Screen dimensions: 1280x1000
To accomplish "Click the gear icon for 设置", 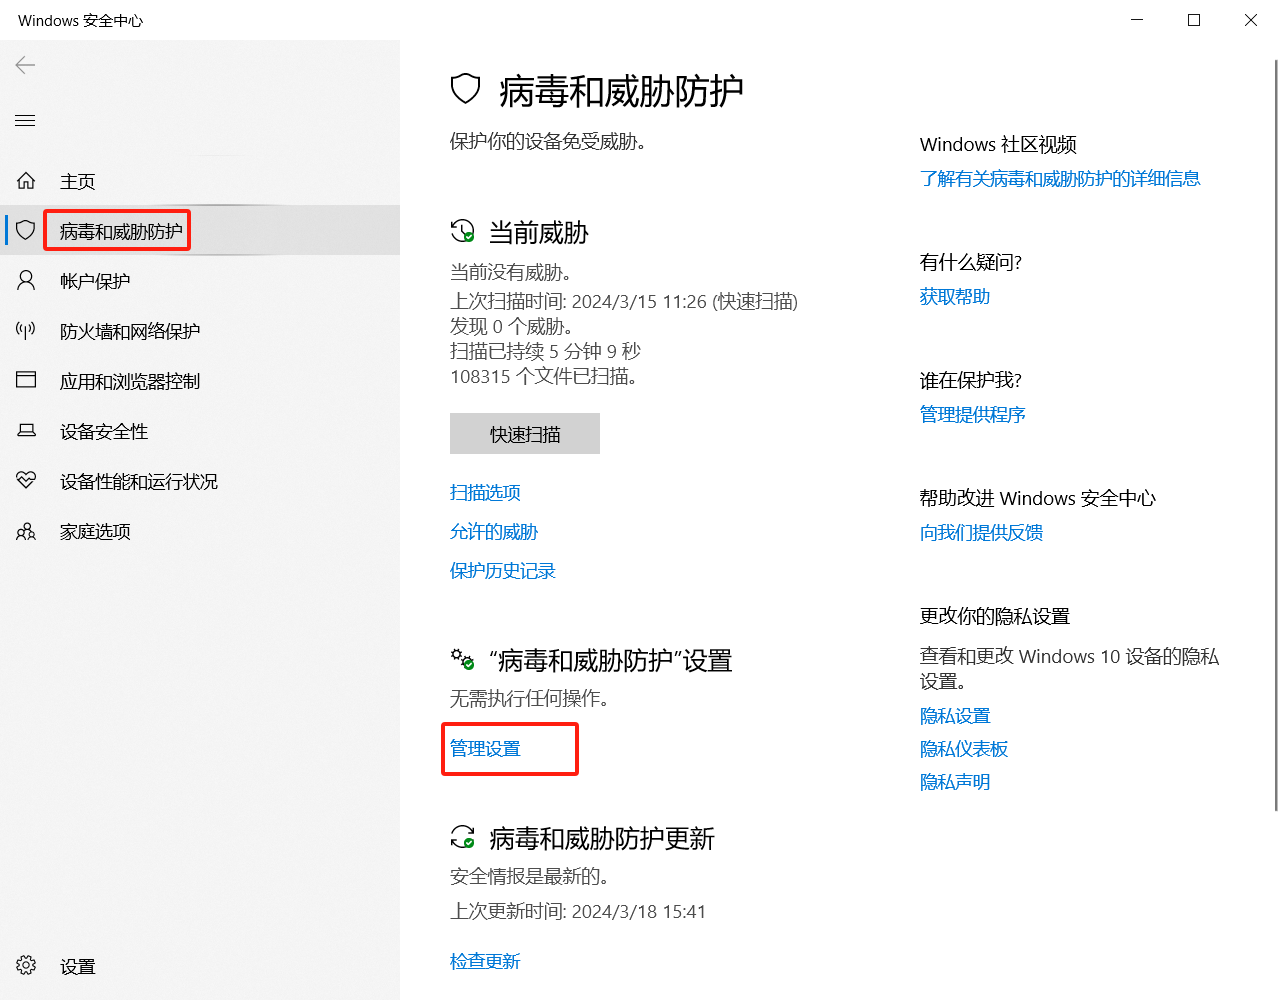I will (x=26, y=965).
